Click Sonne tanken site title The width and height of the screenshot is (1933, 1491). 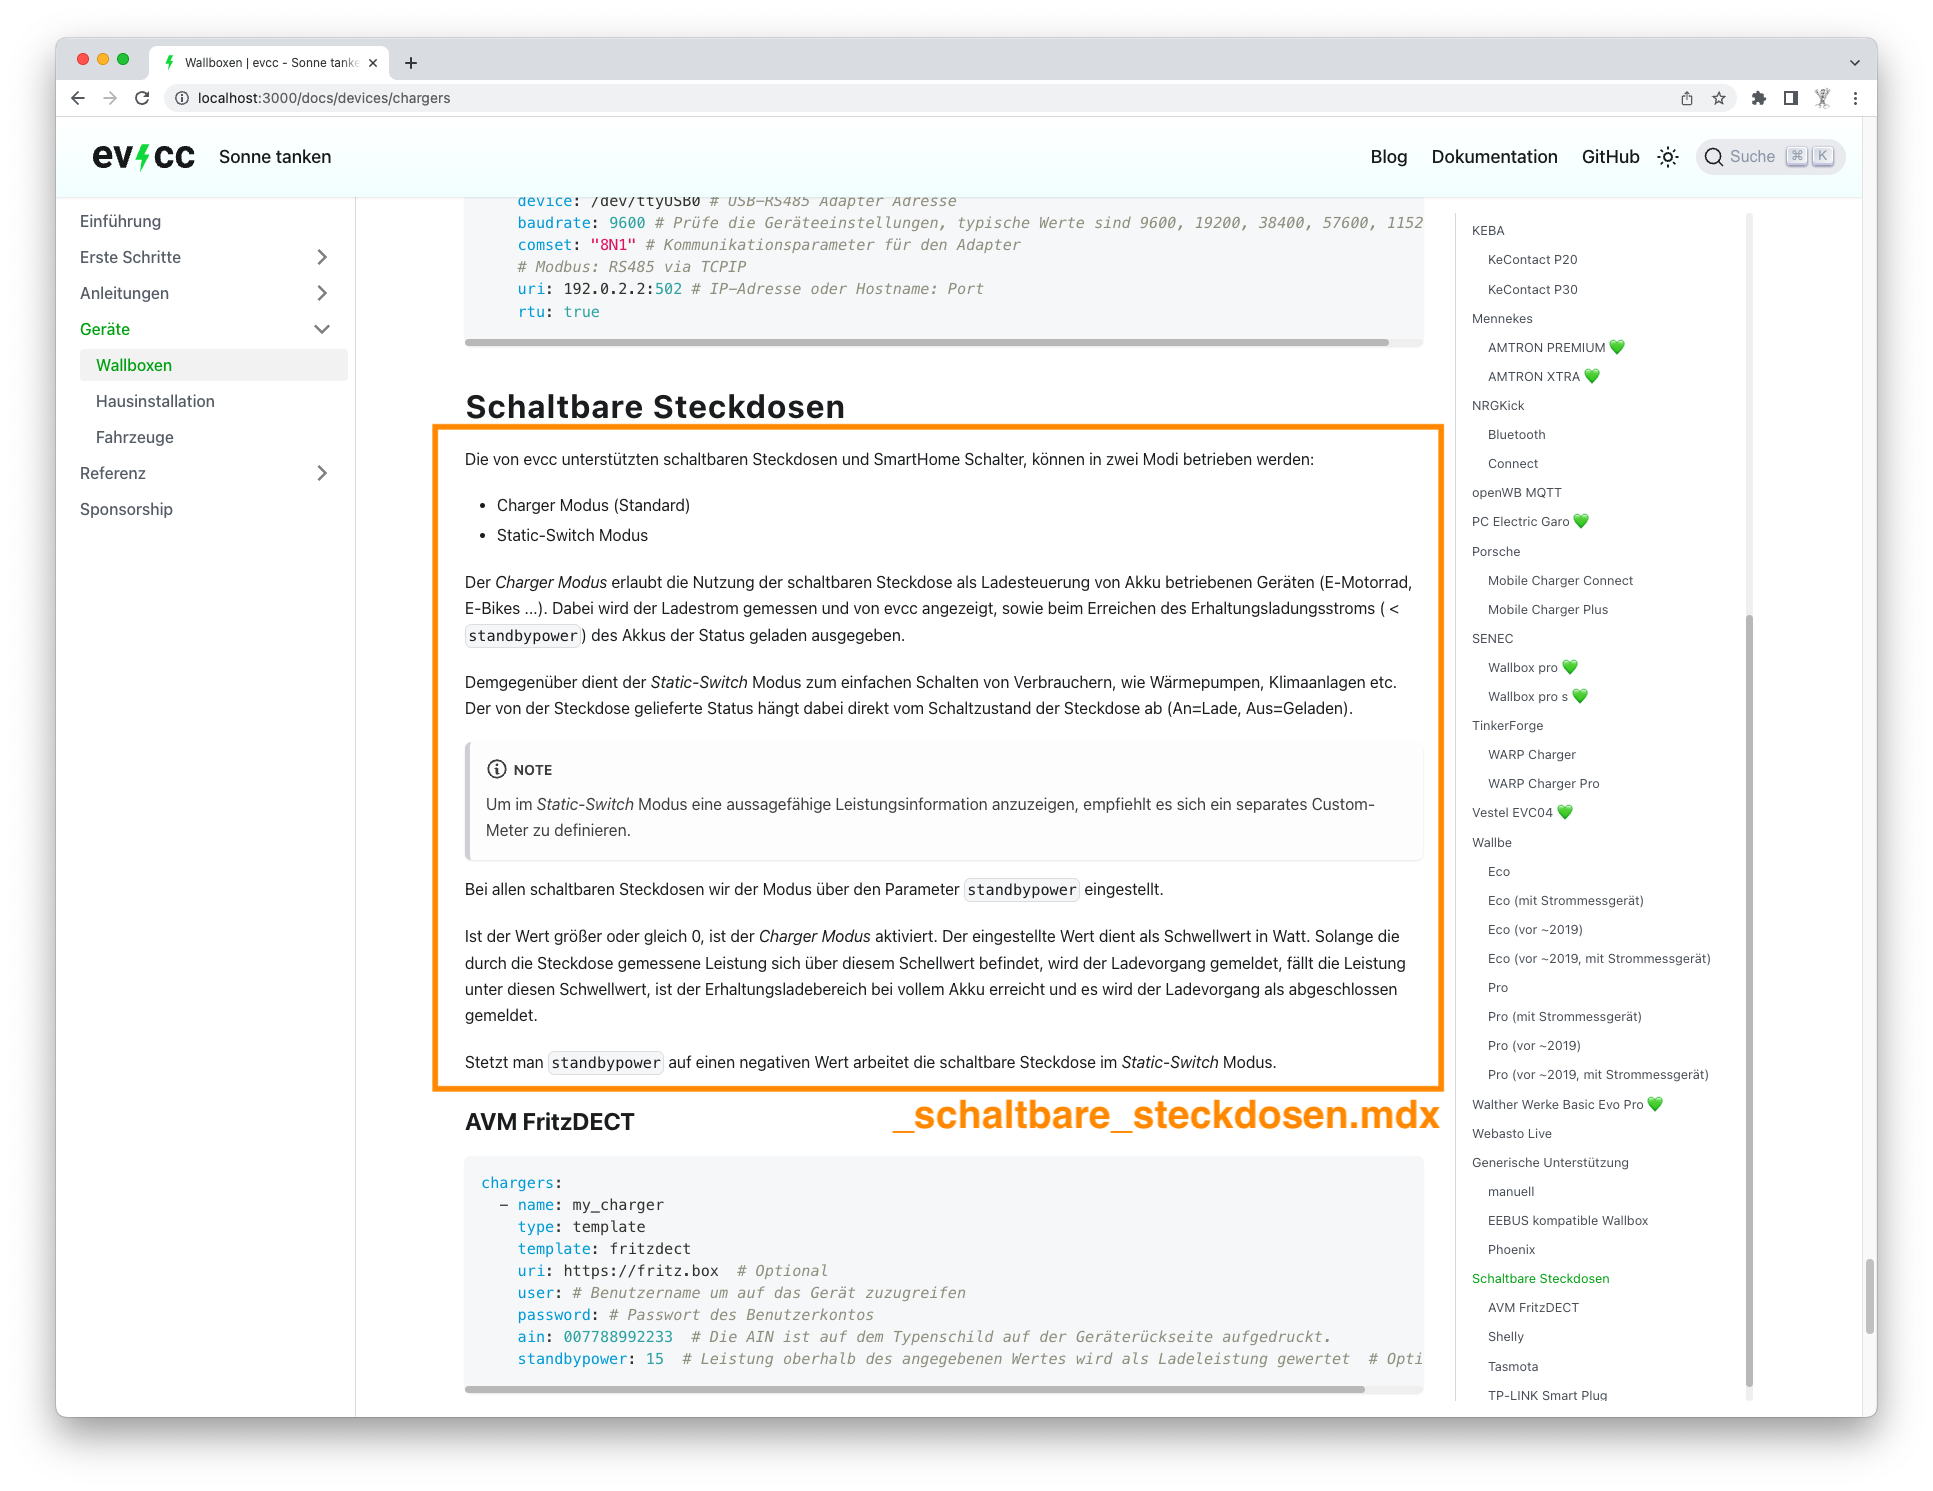[x=275, y=157]
